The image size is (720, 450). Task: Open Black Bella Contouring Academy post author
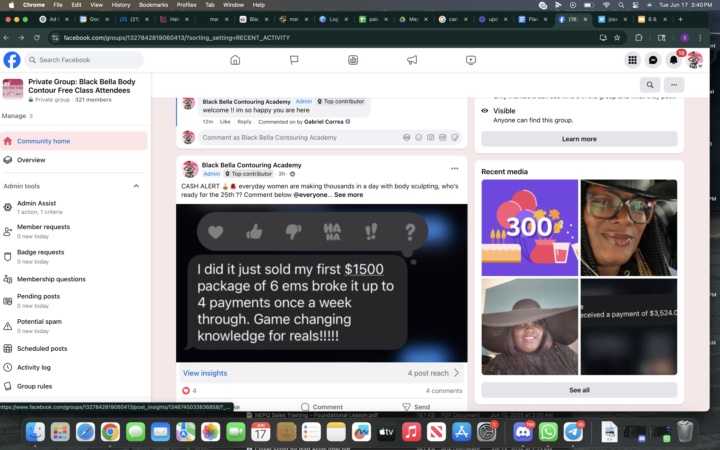251,165
